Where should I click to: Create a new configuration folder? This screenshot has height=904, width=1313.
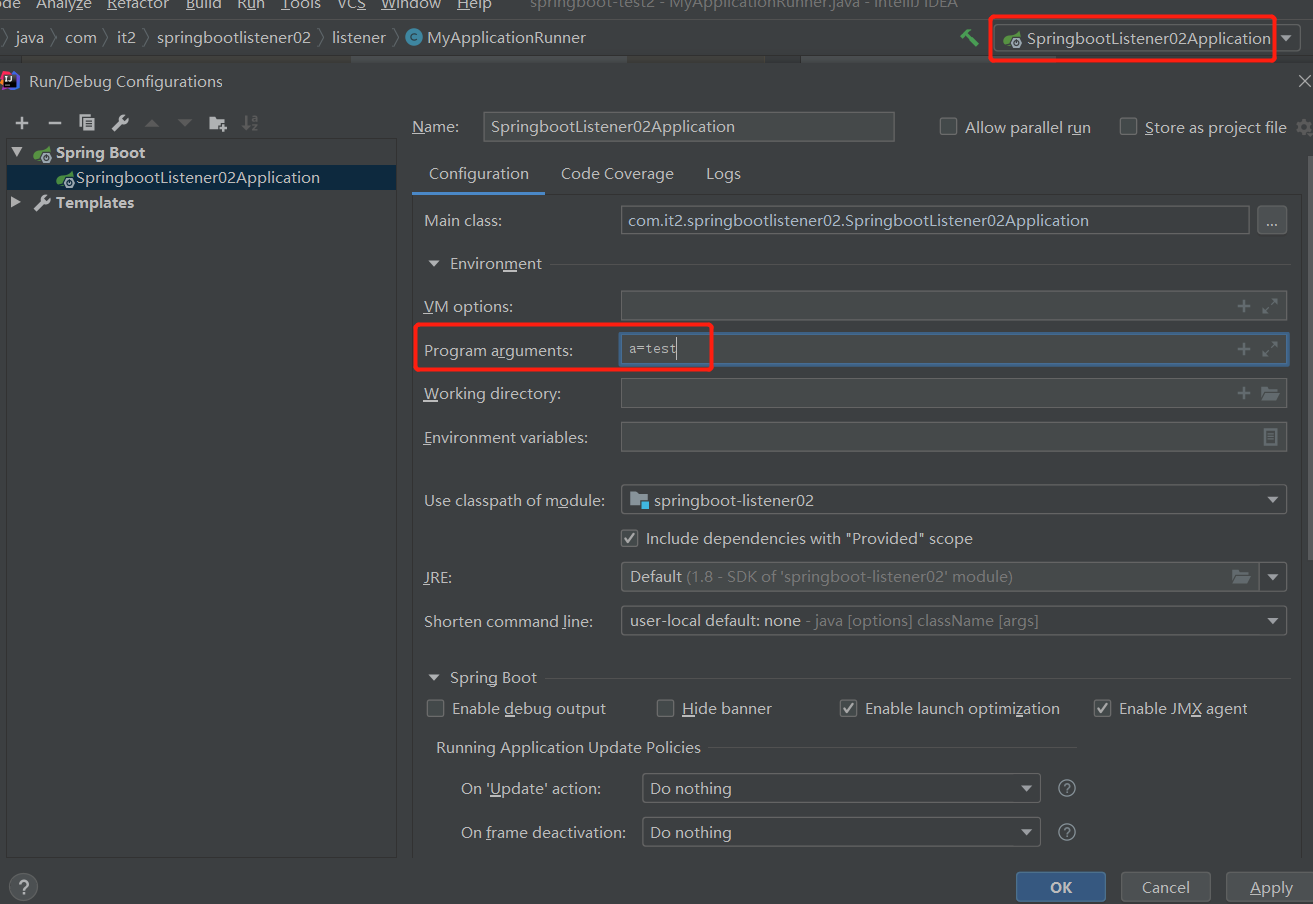[217, 123]
